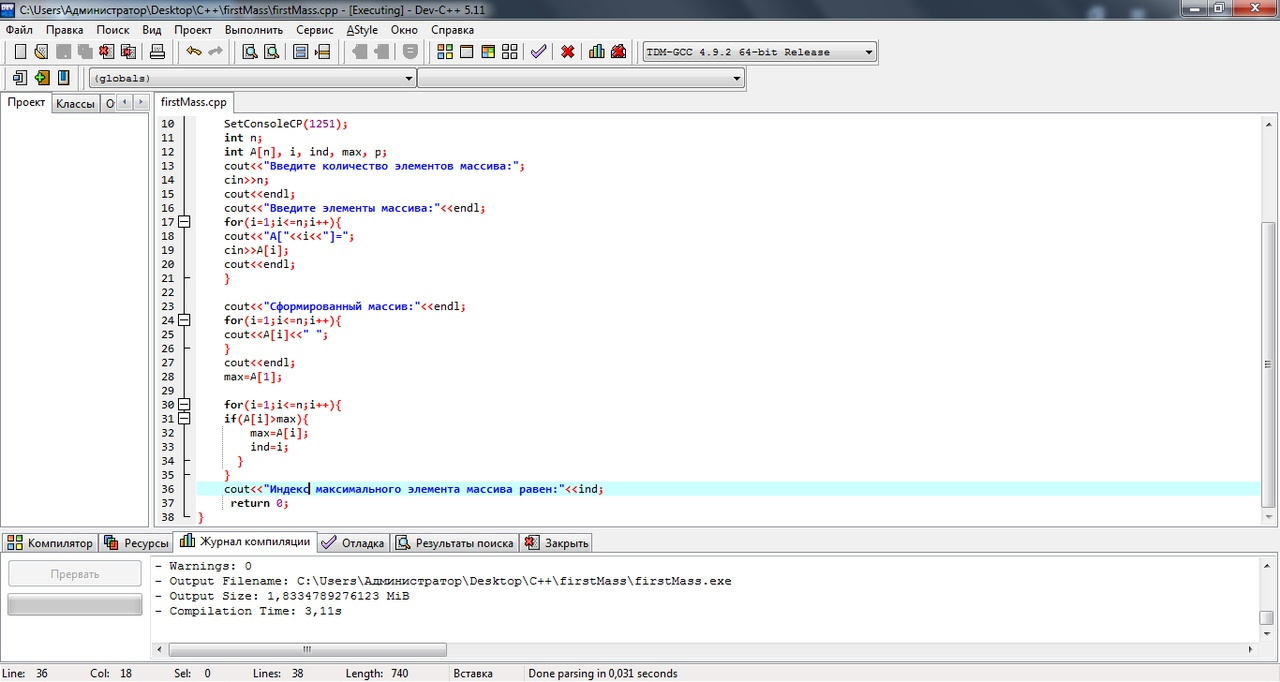Click the Save file toolbar icon
1280x682 pixels.
pos(63,52)
